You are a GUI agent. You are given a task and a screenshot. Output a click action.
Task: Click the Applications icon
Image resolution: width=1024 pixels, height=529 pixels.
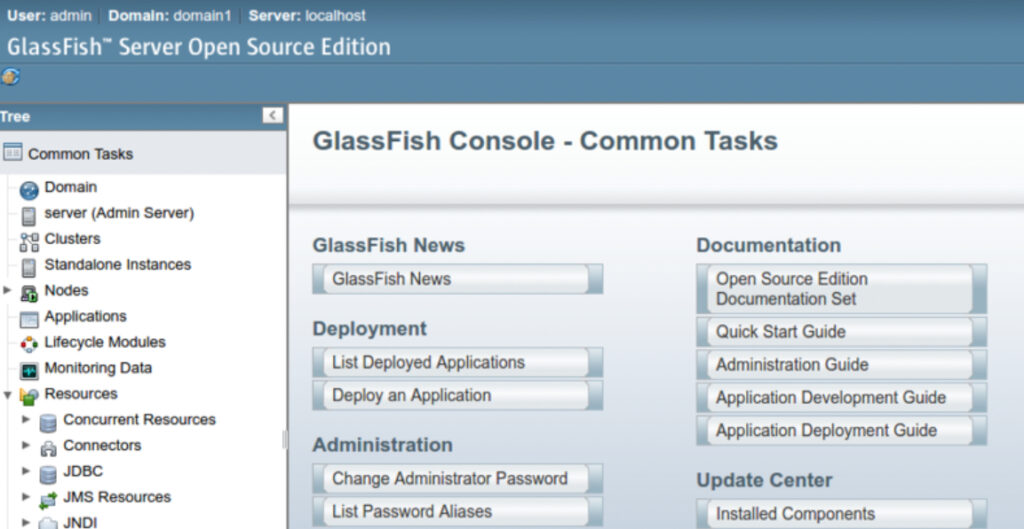coord(29,319)
